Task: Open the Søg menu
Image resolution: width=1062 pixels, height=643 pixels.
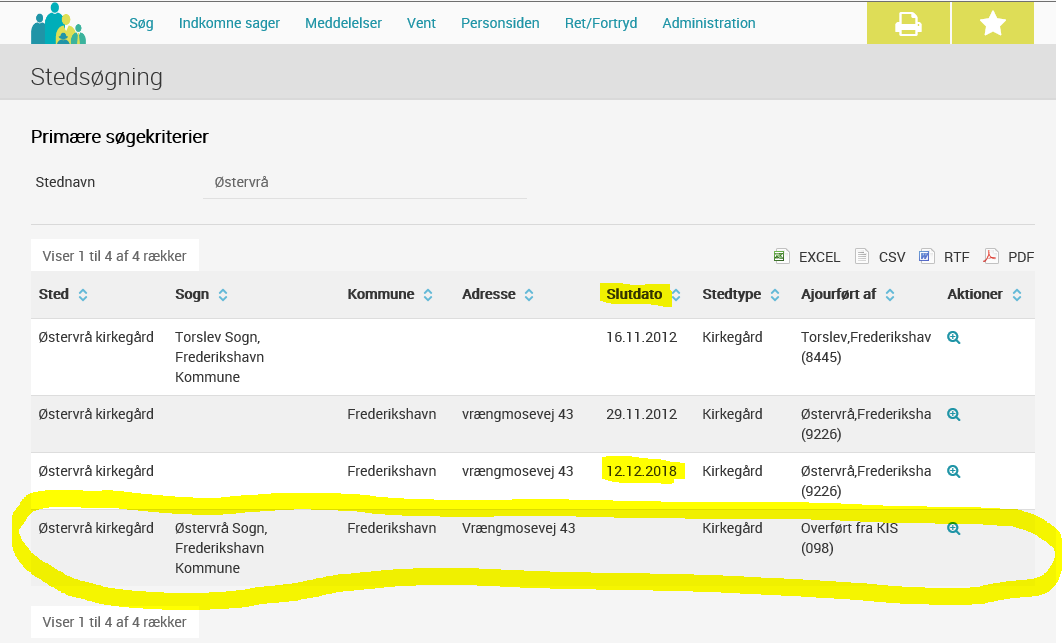Action: point(142,23)
